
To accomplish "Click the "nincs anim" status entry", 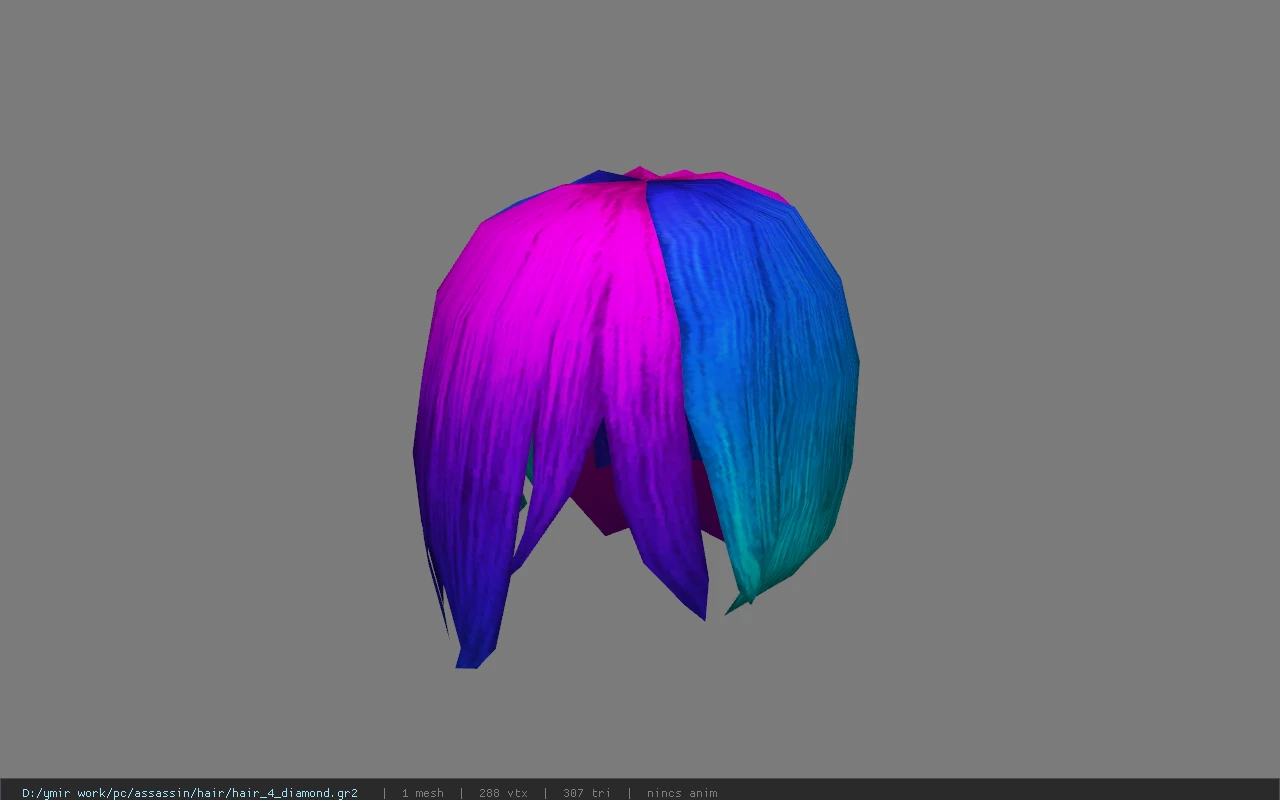I will [x=682, y=793].
